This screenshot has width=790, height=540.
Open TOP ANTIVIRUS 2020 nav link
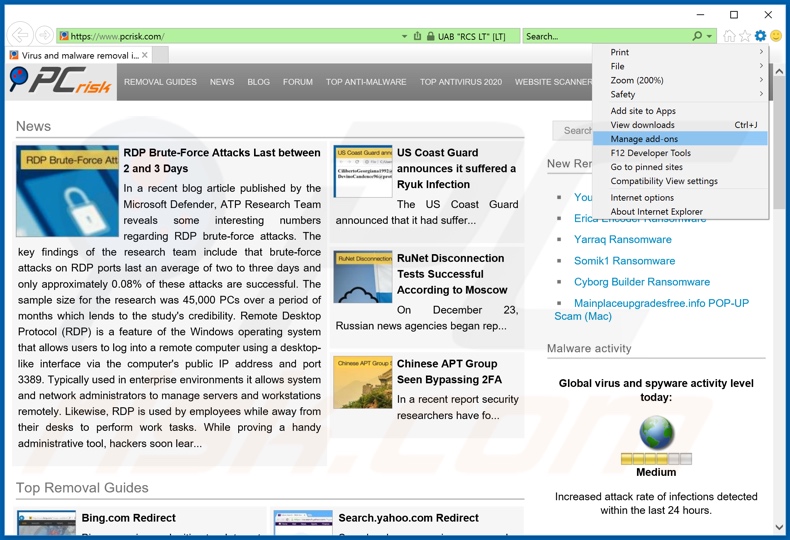point(461,82)
